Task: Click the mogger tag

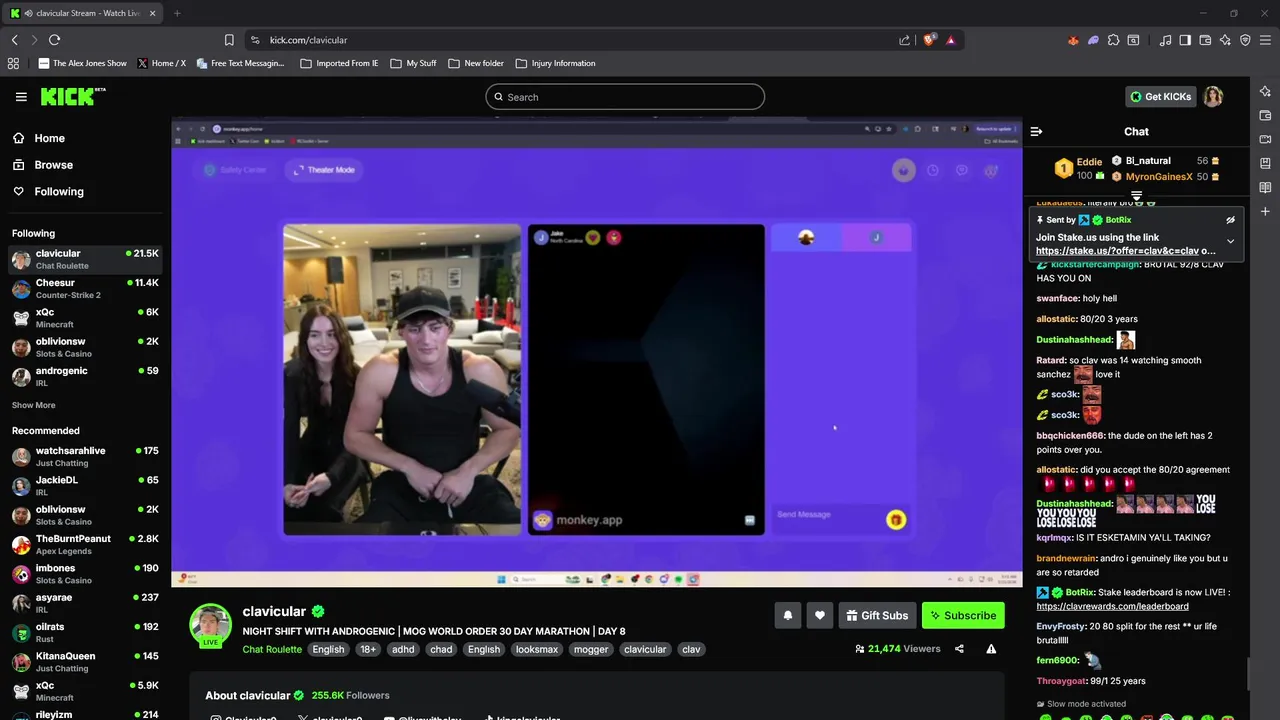Action: [590, 649]
